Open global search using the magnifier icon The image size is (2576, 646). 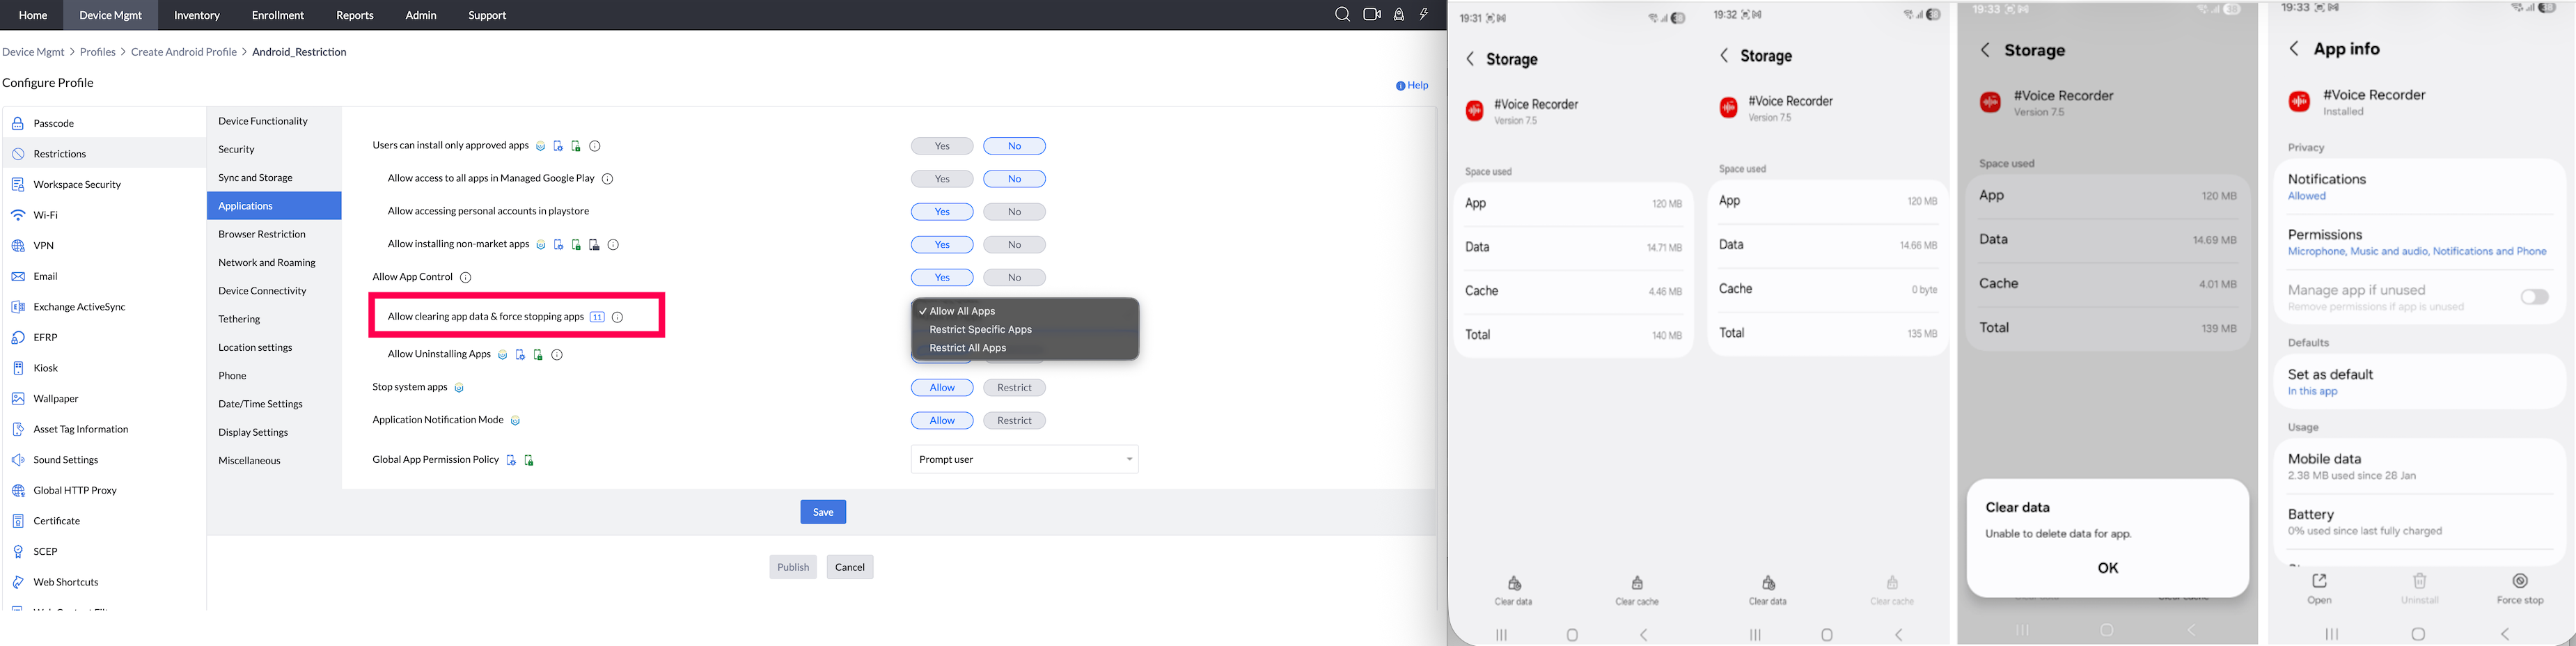(x=1342, y=15)
